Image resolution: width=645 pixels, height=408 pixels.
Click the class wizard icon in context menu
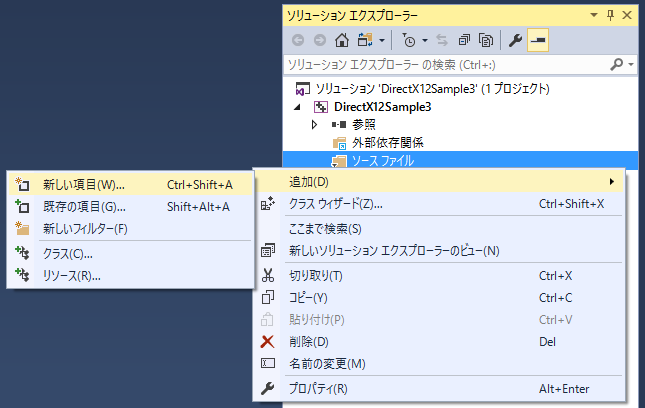pyautogui.click(x=268, y=204)
